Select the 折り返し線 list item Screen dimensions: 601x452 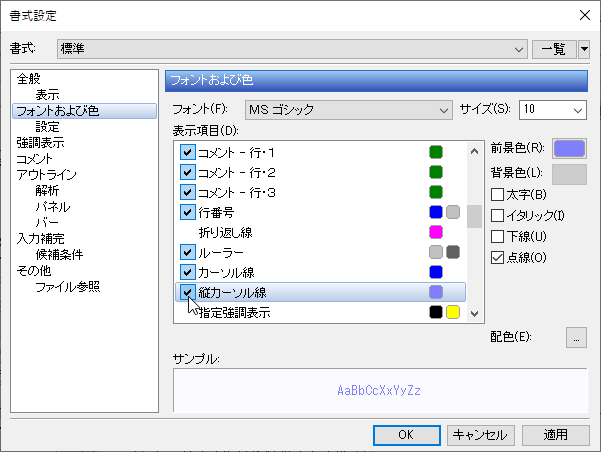(225, 232)
